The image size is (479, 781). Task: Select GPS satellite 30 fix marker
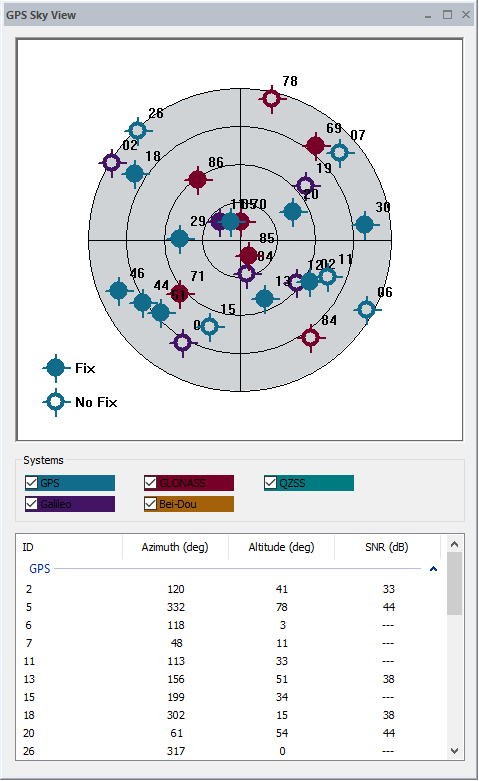tap(364, 225)
